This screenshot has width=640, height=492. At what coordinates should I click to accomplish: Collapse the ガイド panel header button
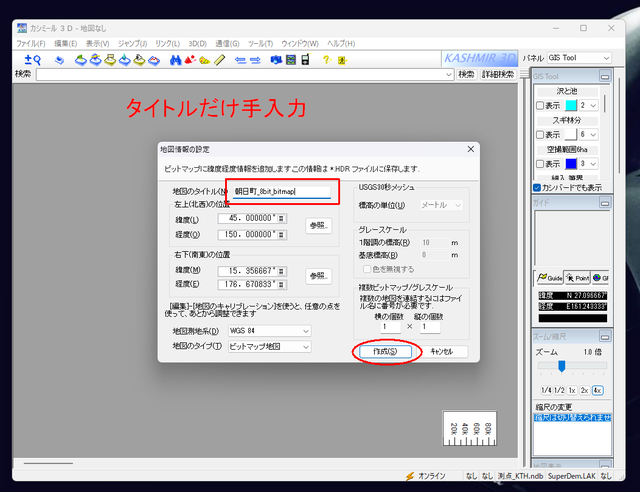605,203
